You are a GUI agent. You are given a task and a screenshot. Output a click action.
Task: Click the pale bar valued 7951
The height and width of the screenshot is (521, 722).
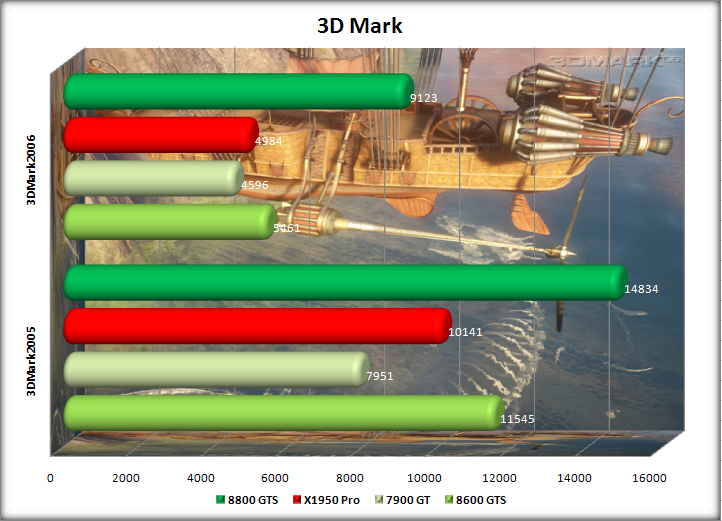pyautogui.click(x=215, y=369)
